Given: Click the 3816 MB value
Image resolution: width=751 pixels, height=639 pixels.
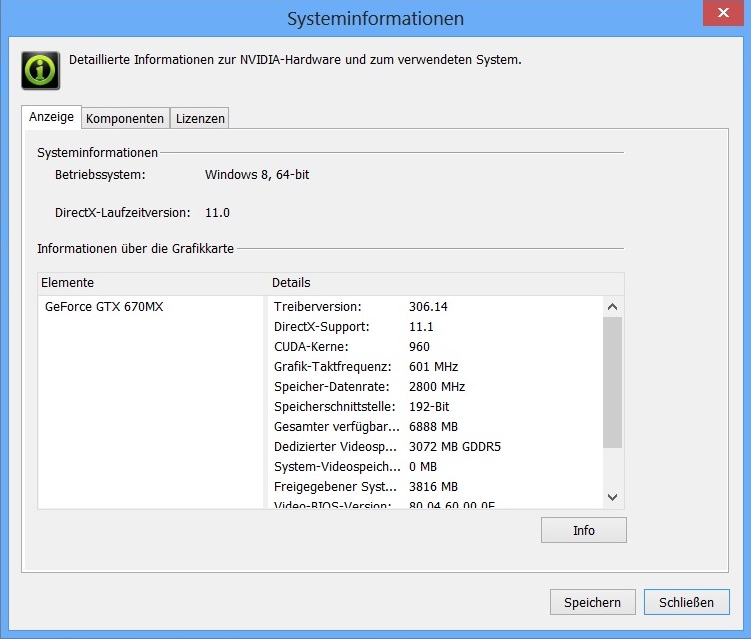Looking at the screenshot, I should [x=433, y=487].
